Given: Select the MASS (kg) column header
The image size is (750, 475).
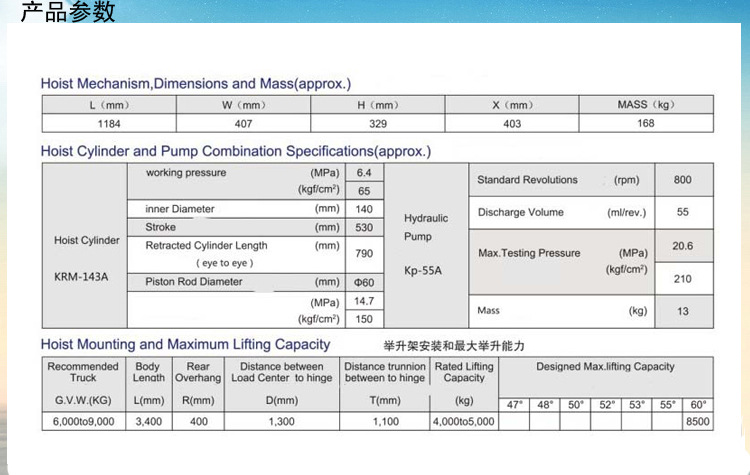Looking at the screenshot, I should (645, 105).
